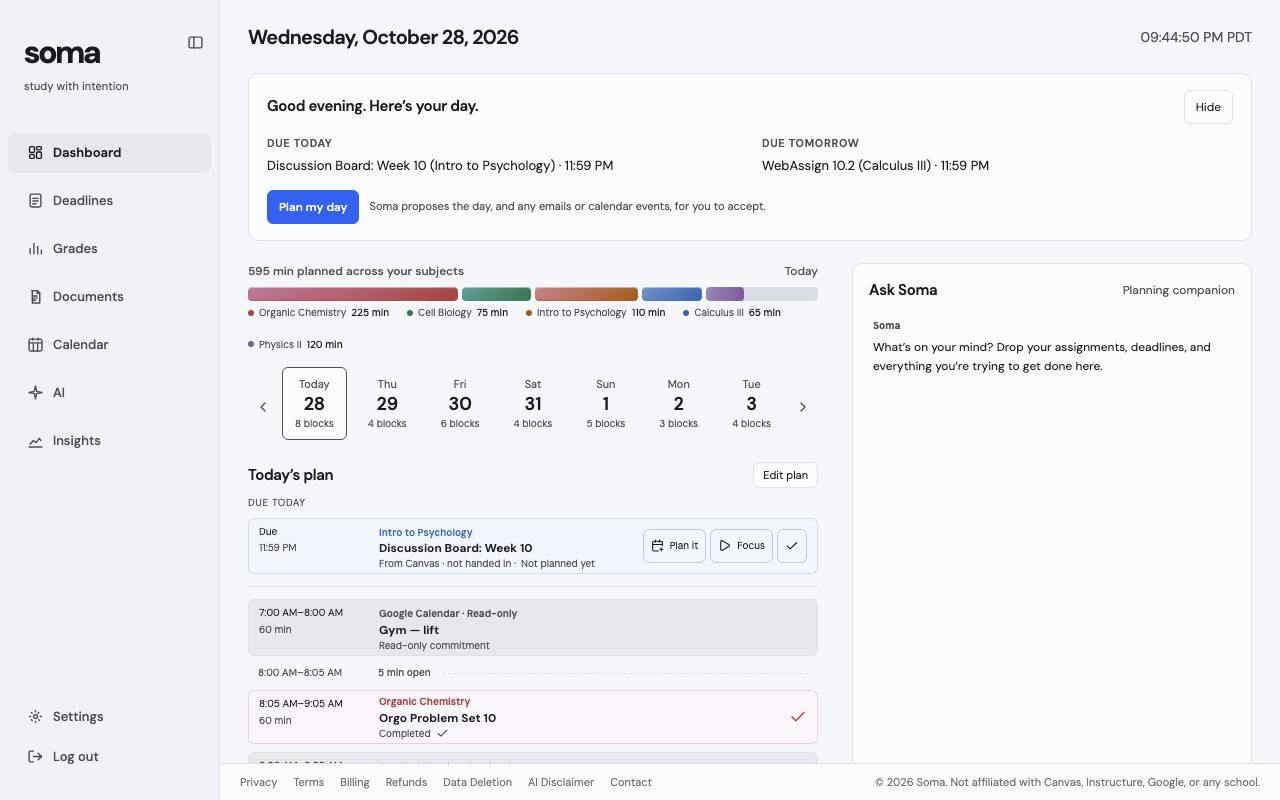Image resolution: width=1280 pixels, height=800 pixels.
Task: Select the Sun 1 day tab
Action: pyautogui.click(x=606, y=403)
